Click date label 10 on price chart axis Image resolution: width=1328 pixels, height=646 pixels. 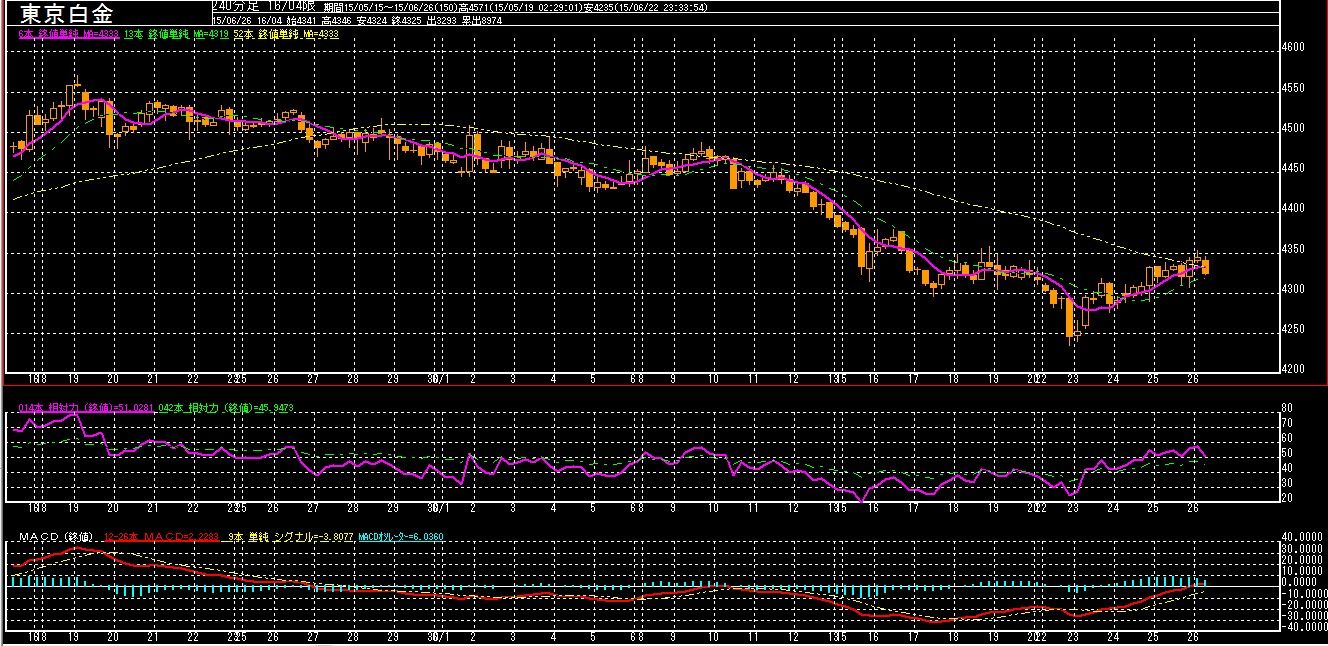click(x=712, y=380)
